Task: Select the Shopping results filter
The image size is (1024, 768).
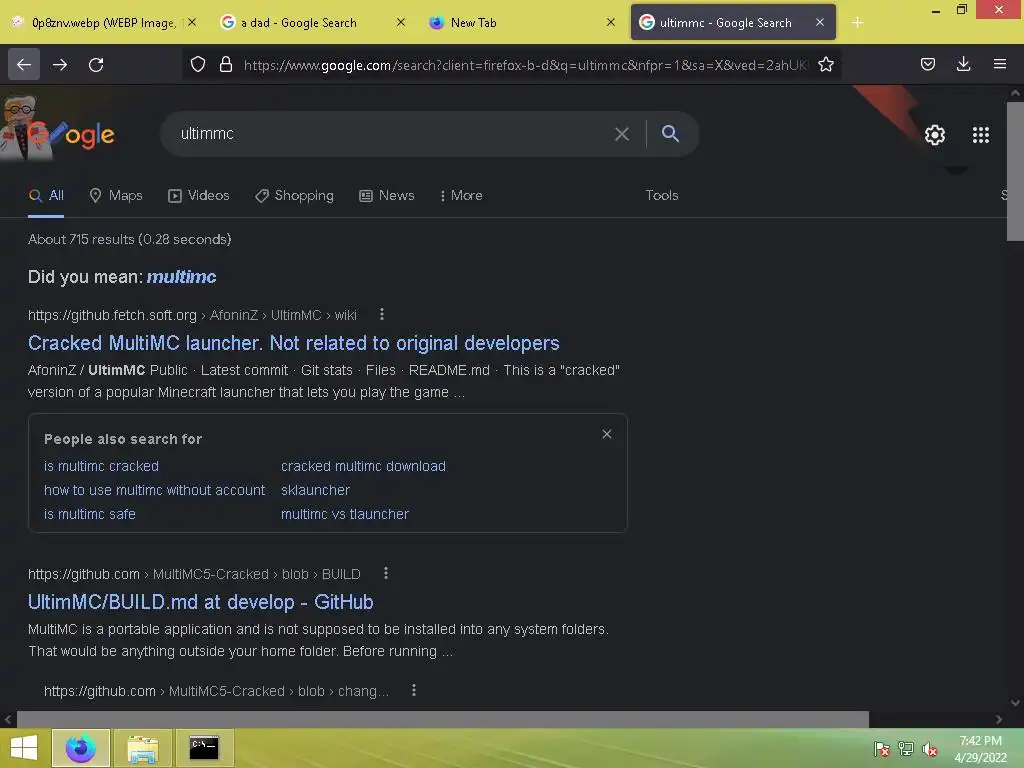Action: 294,195
